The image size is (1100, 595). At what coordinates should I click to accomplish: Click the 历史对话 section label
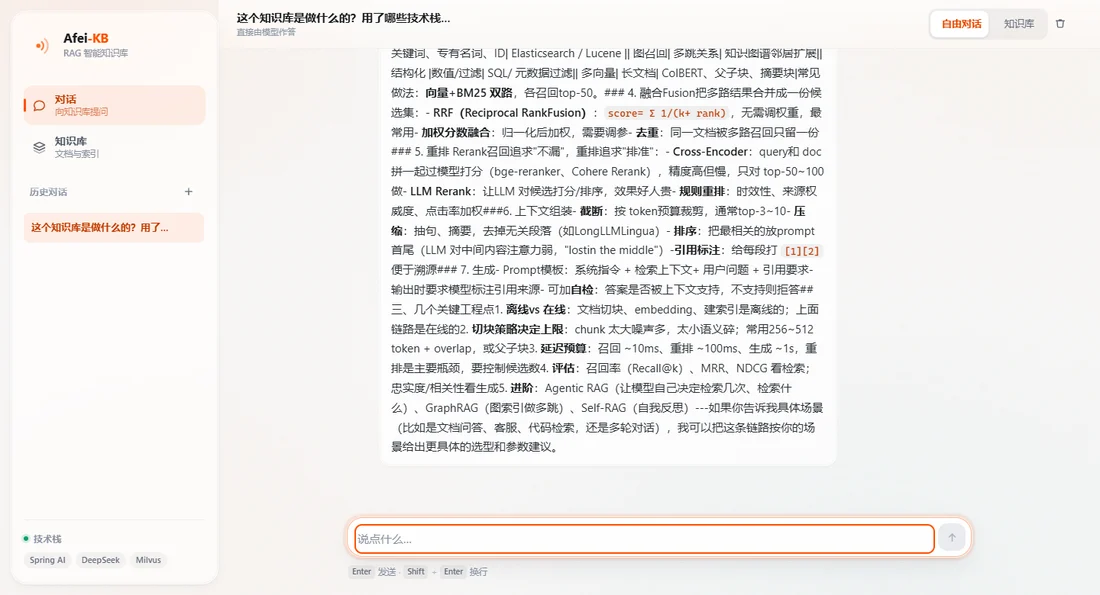48,192
